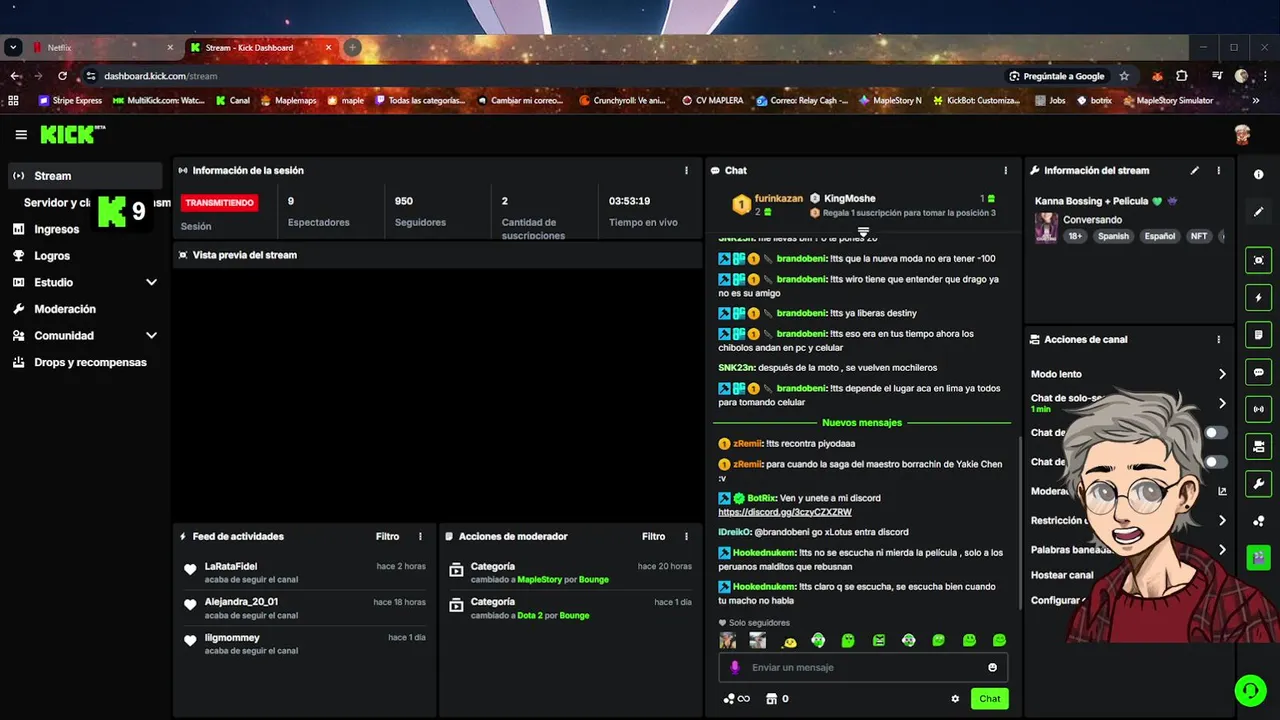Expand Modo lento options
The width and height of the screenshot is (1280, 720).
point(1221,374)
